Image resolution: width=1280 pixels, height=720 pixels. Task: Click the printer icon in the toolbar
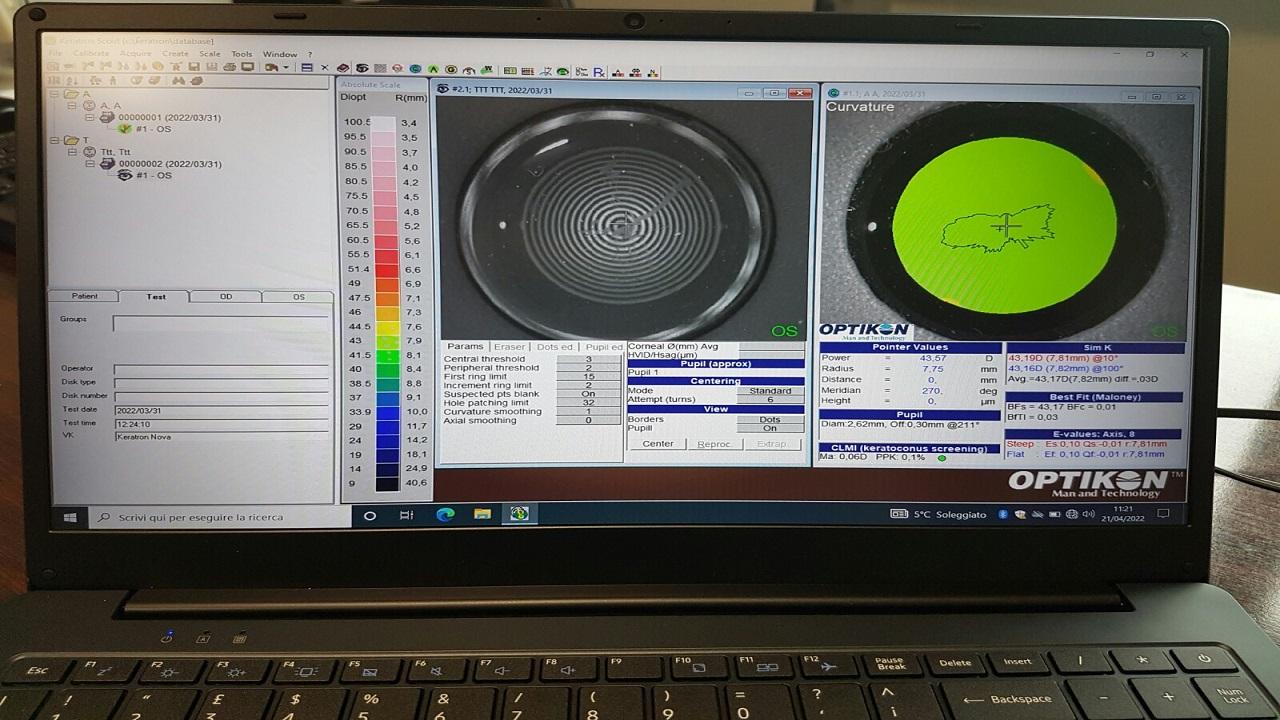click(x=231, y=67)
